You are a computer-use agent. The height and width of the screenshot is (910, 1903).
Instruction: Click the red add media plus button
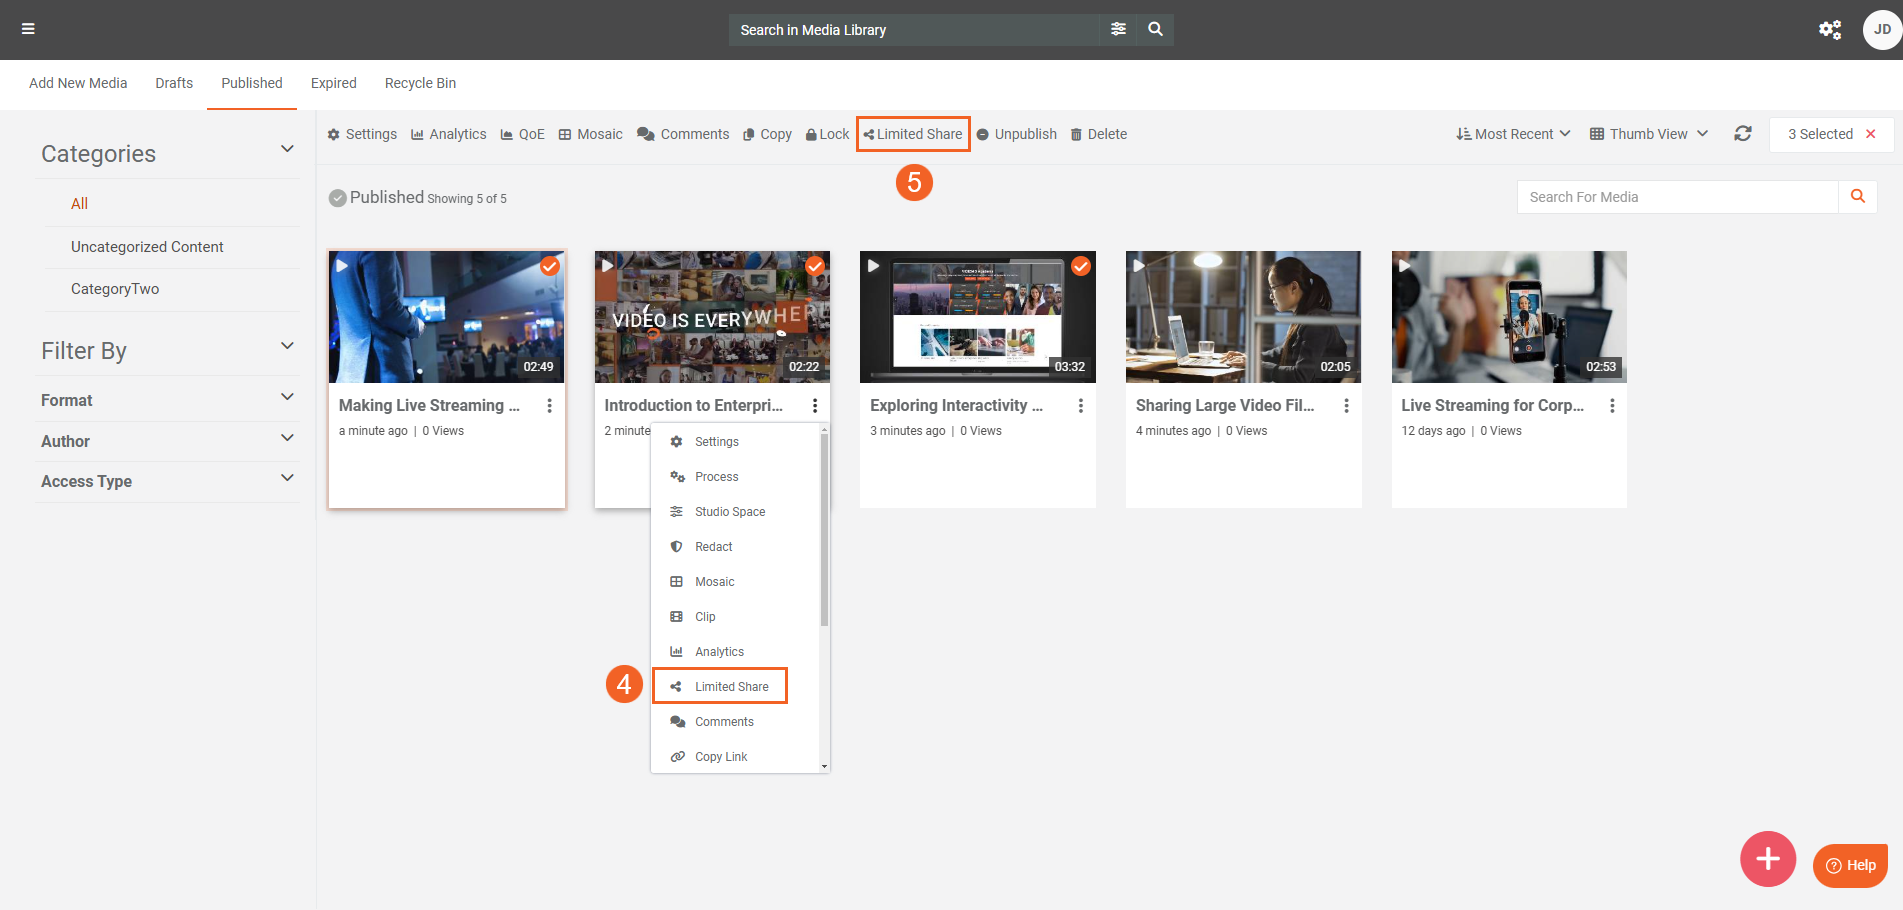[1767, 858]
